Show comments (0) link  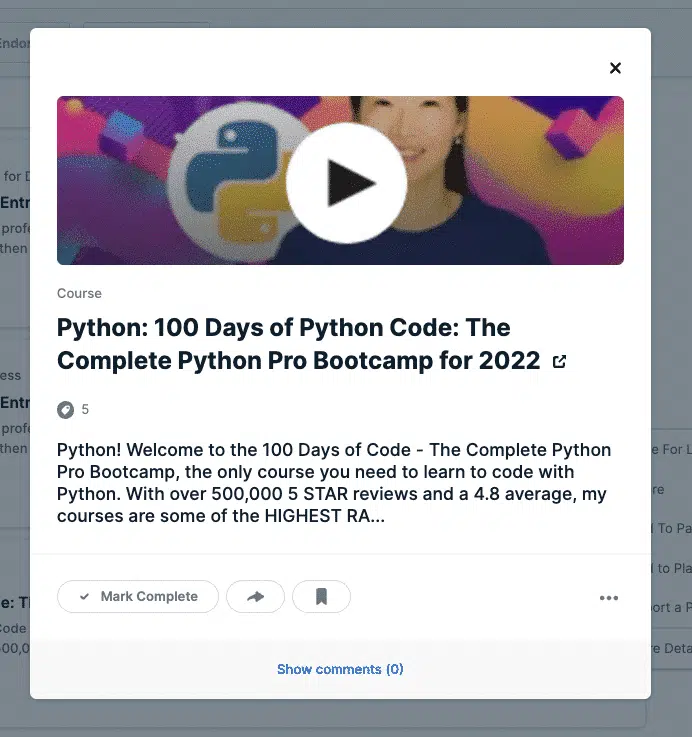click(x=340, y=669)
